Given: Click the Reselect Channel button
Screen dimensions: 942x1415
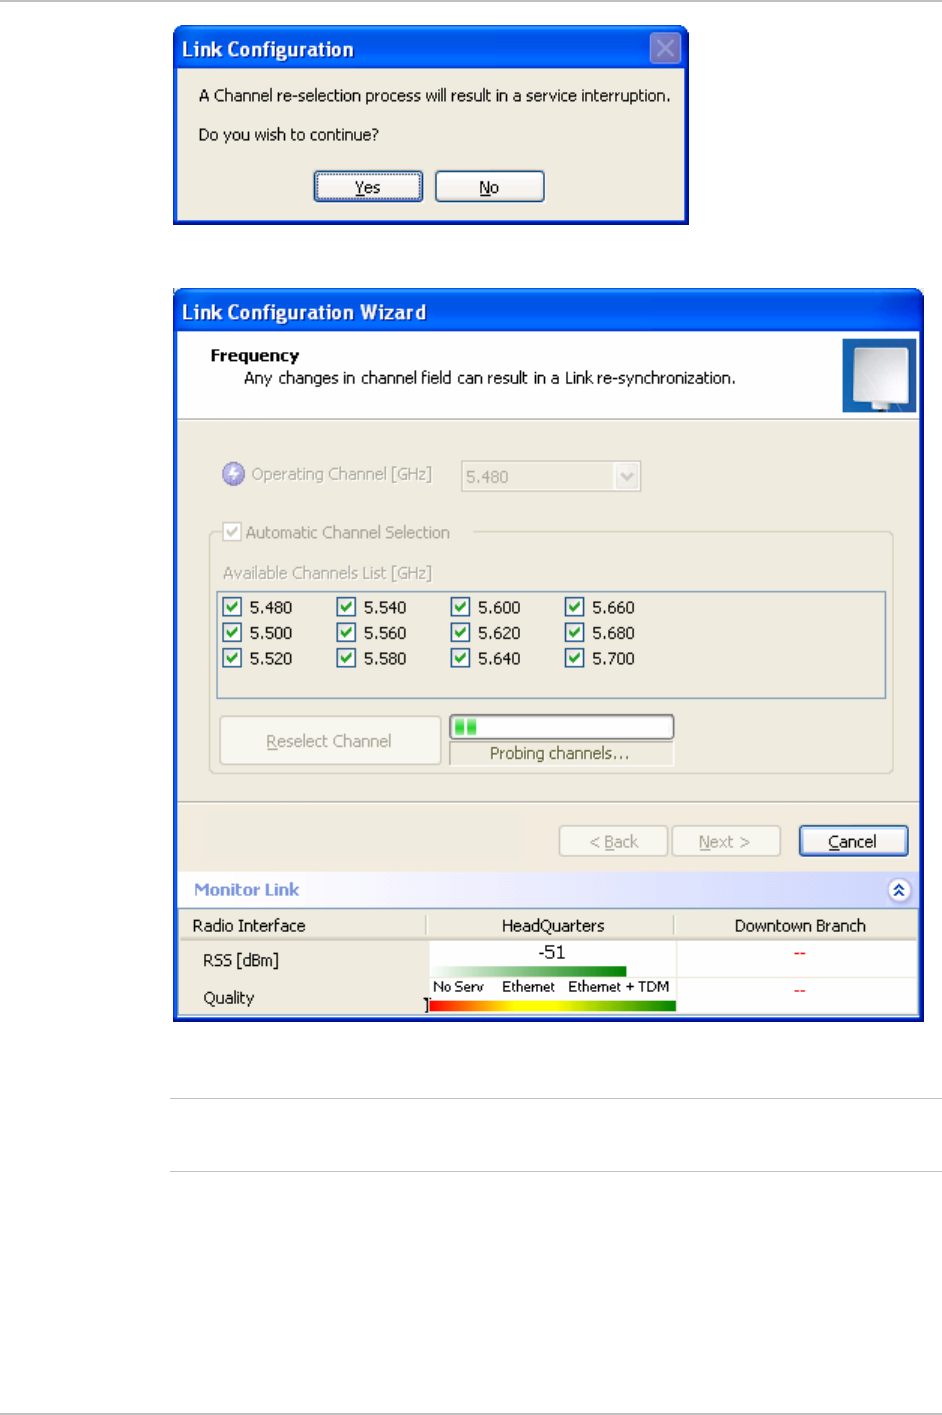Looking at the screenshot, I should click(330, 741).
